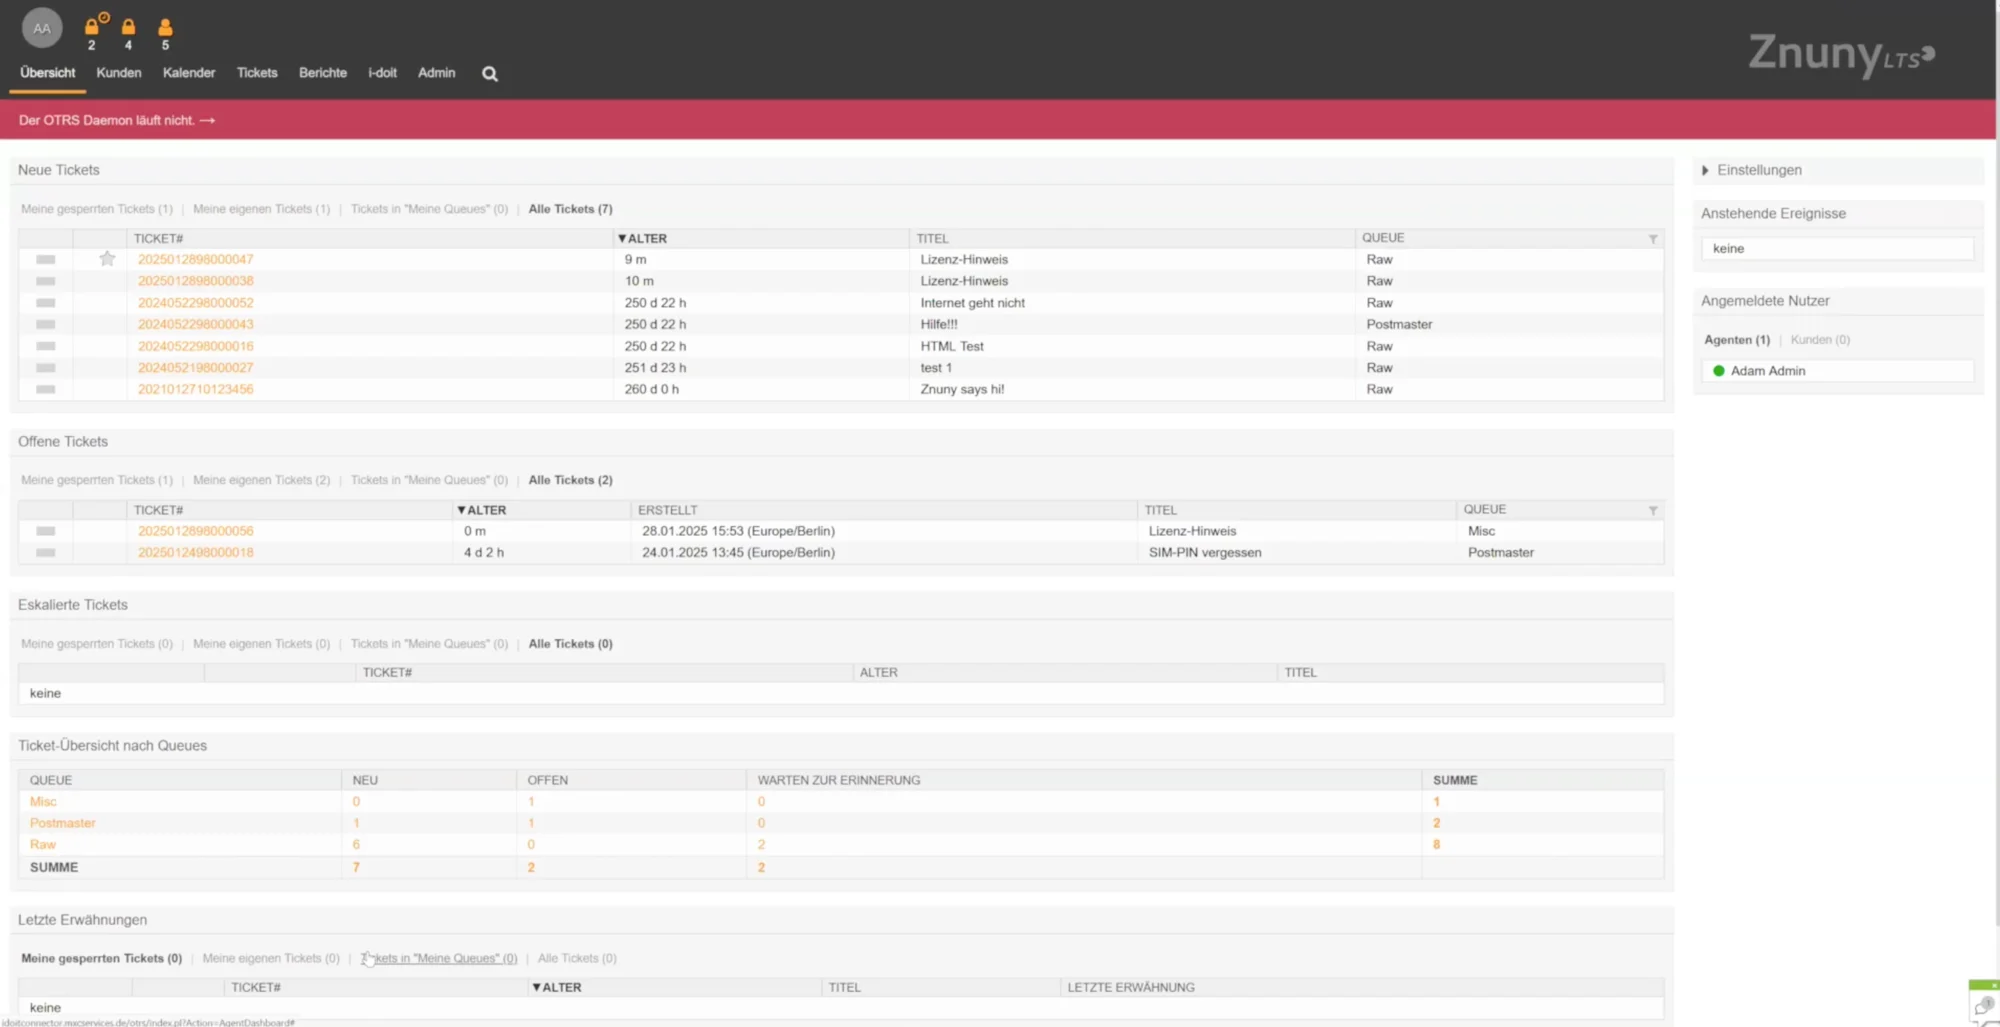Screen dimensions: 2000x1027
Task: Select Alle Tickets (0) in Letzte Erwähnungen
Action: (577, 958)
